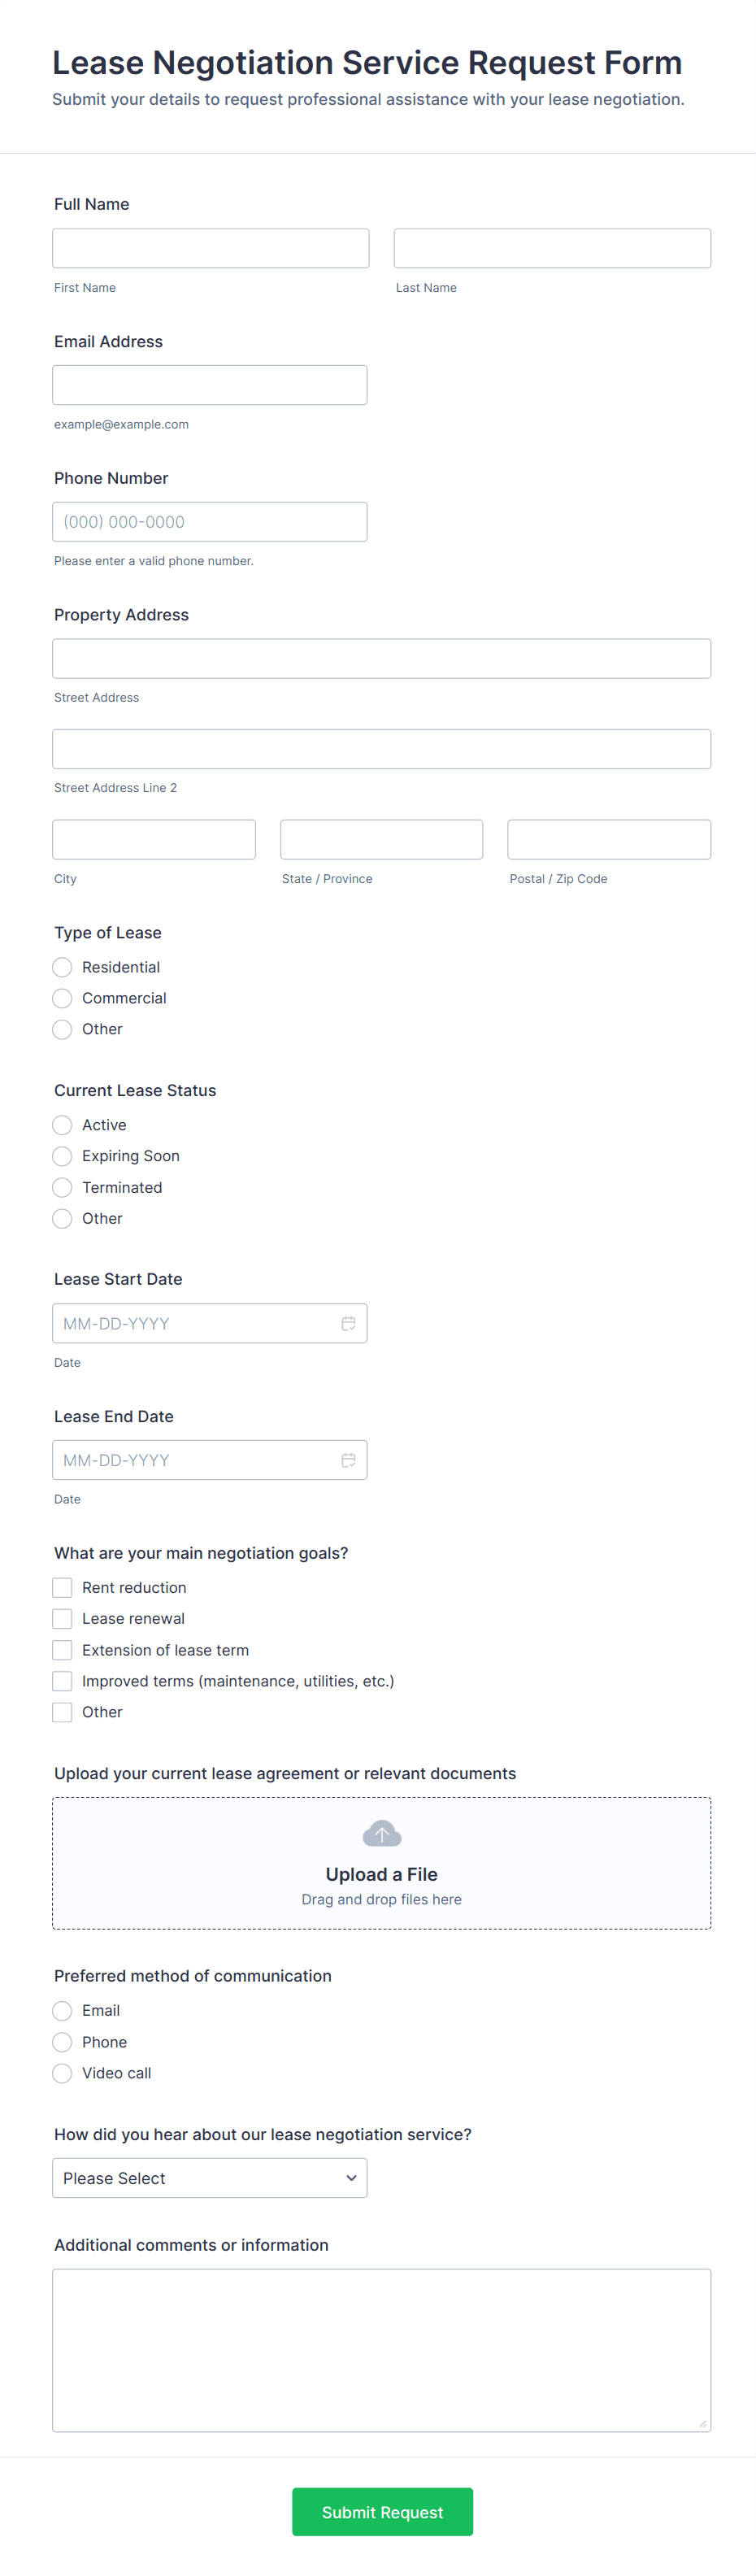Image resolution: width=756 pixels, height=2576 pixels.
Task: Click the Phone Number field
Action: point(209,522)
